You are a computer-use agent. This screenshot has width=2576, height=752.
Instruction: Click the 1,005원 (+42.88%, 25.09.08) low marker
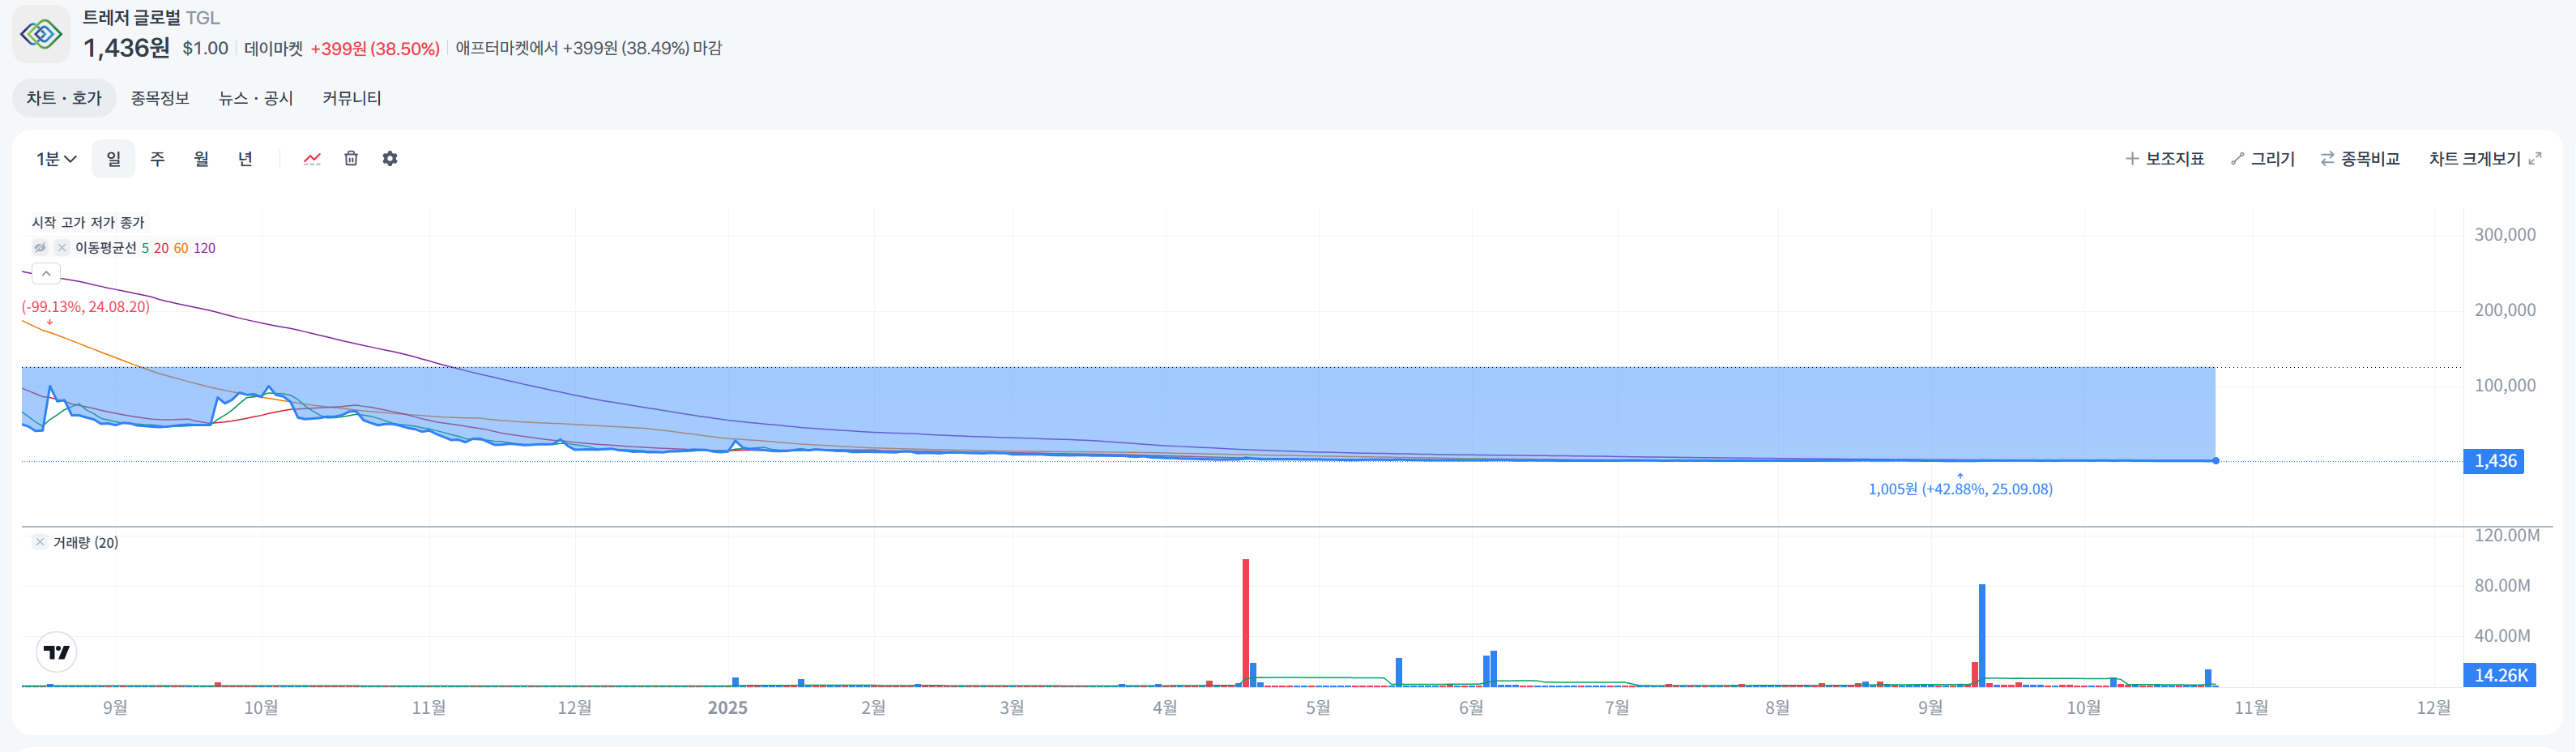coord(1960,489)
